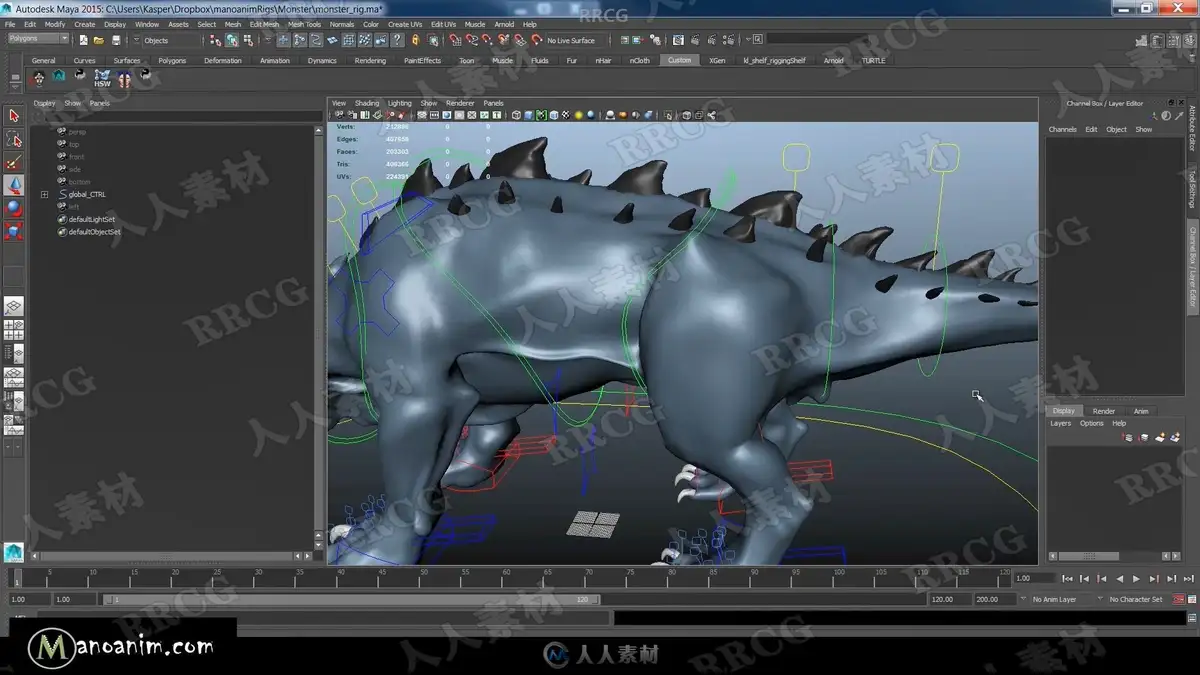Open scene using the folder icon
1200x675 pixels.
98,40
